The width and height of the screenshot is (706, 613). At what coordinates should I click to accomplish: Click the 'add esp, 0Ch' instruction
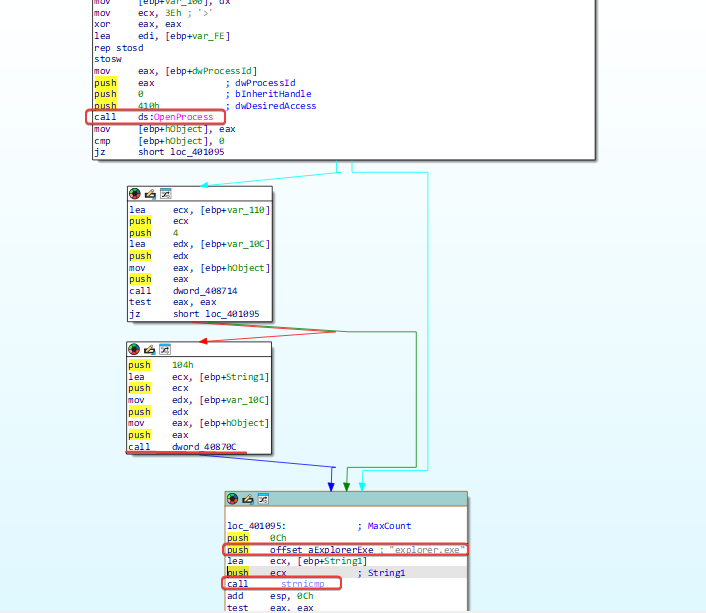point(270,596)
